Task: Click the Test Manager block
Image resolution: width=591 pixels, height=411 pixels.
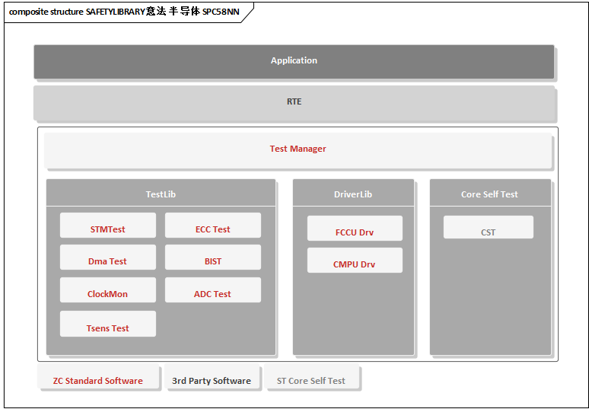Action: pos(298,150)
